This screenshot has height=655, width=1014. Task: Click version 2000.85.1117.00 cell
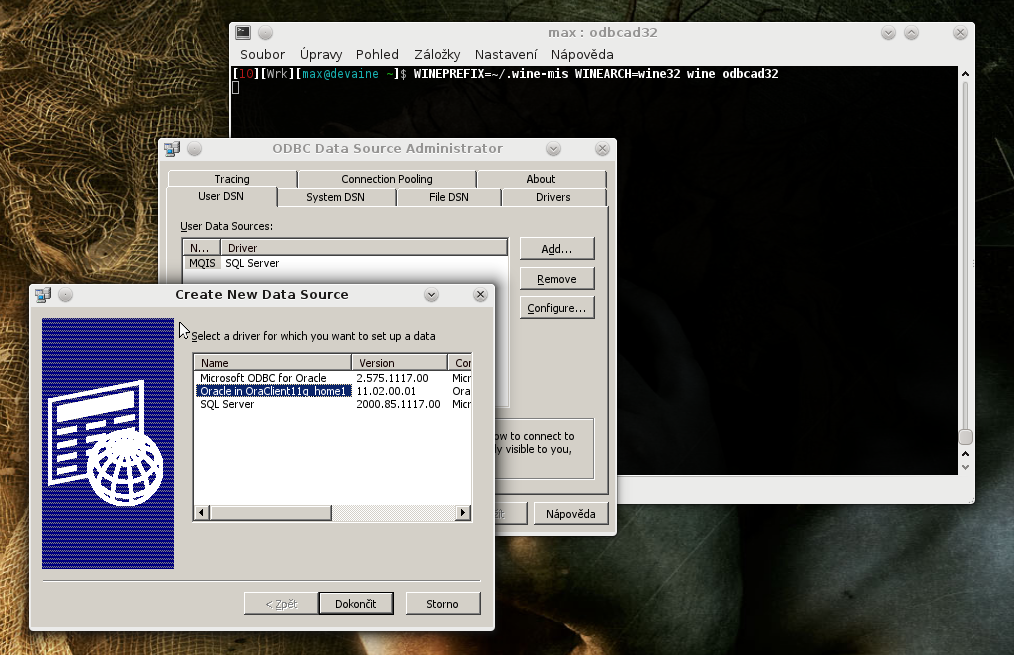[x=398, y=404]
